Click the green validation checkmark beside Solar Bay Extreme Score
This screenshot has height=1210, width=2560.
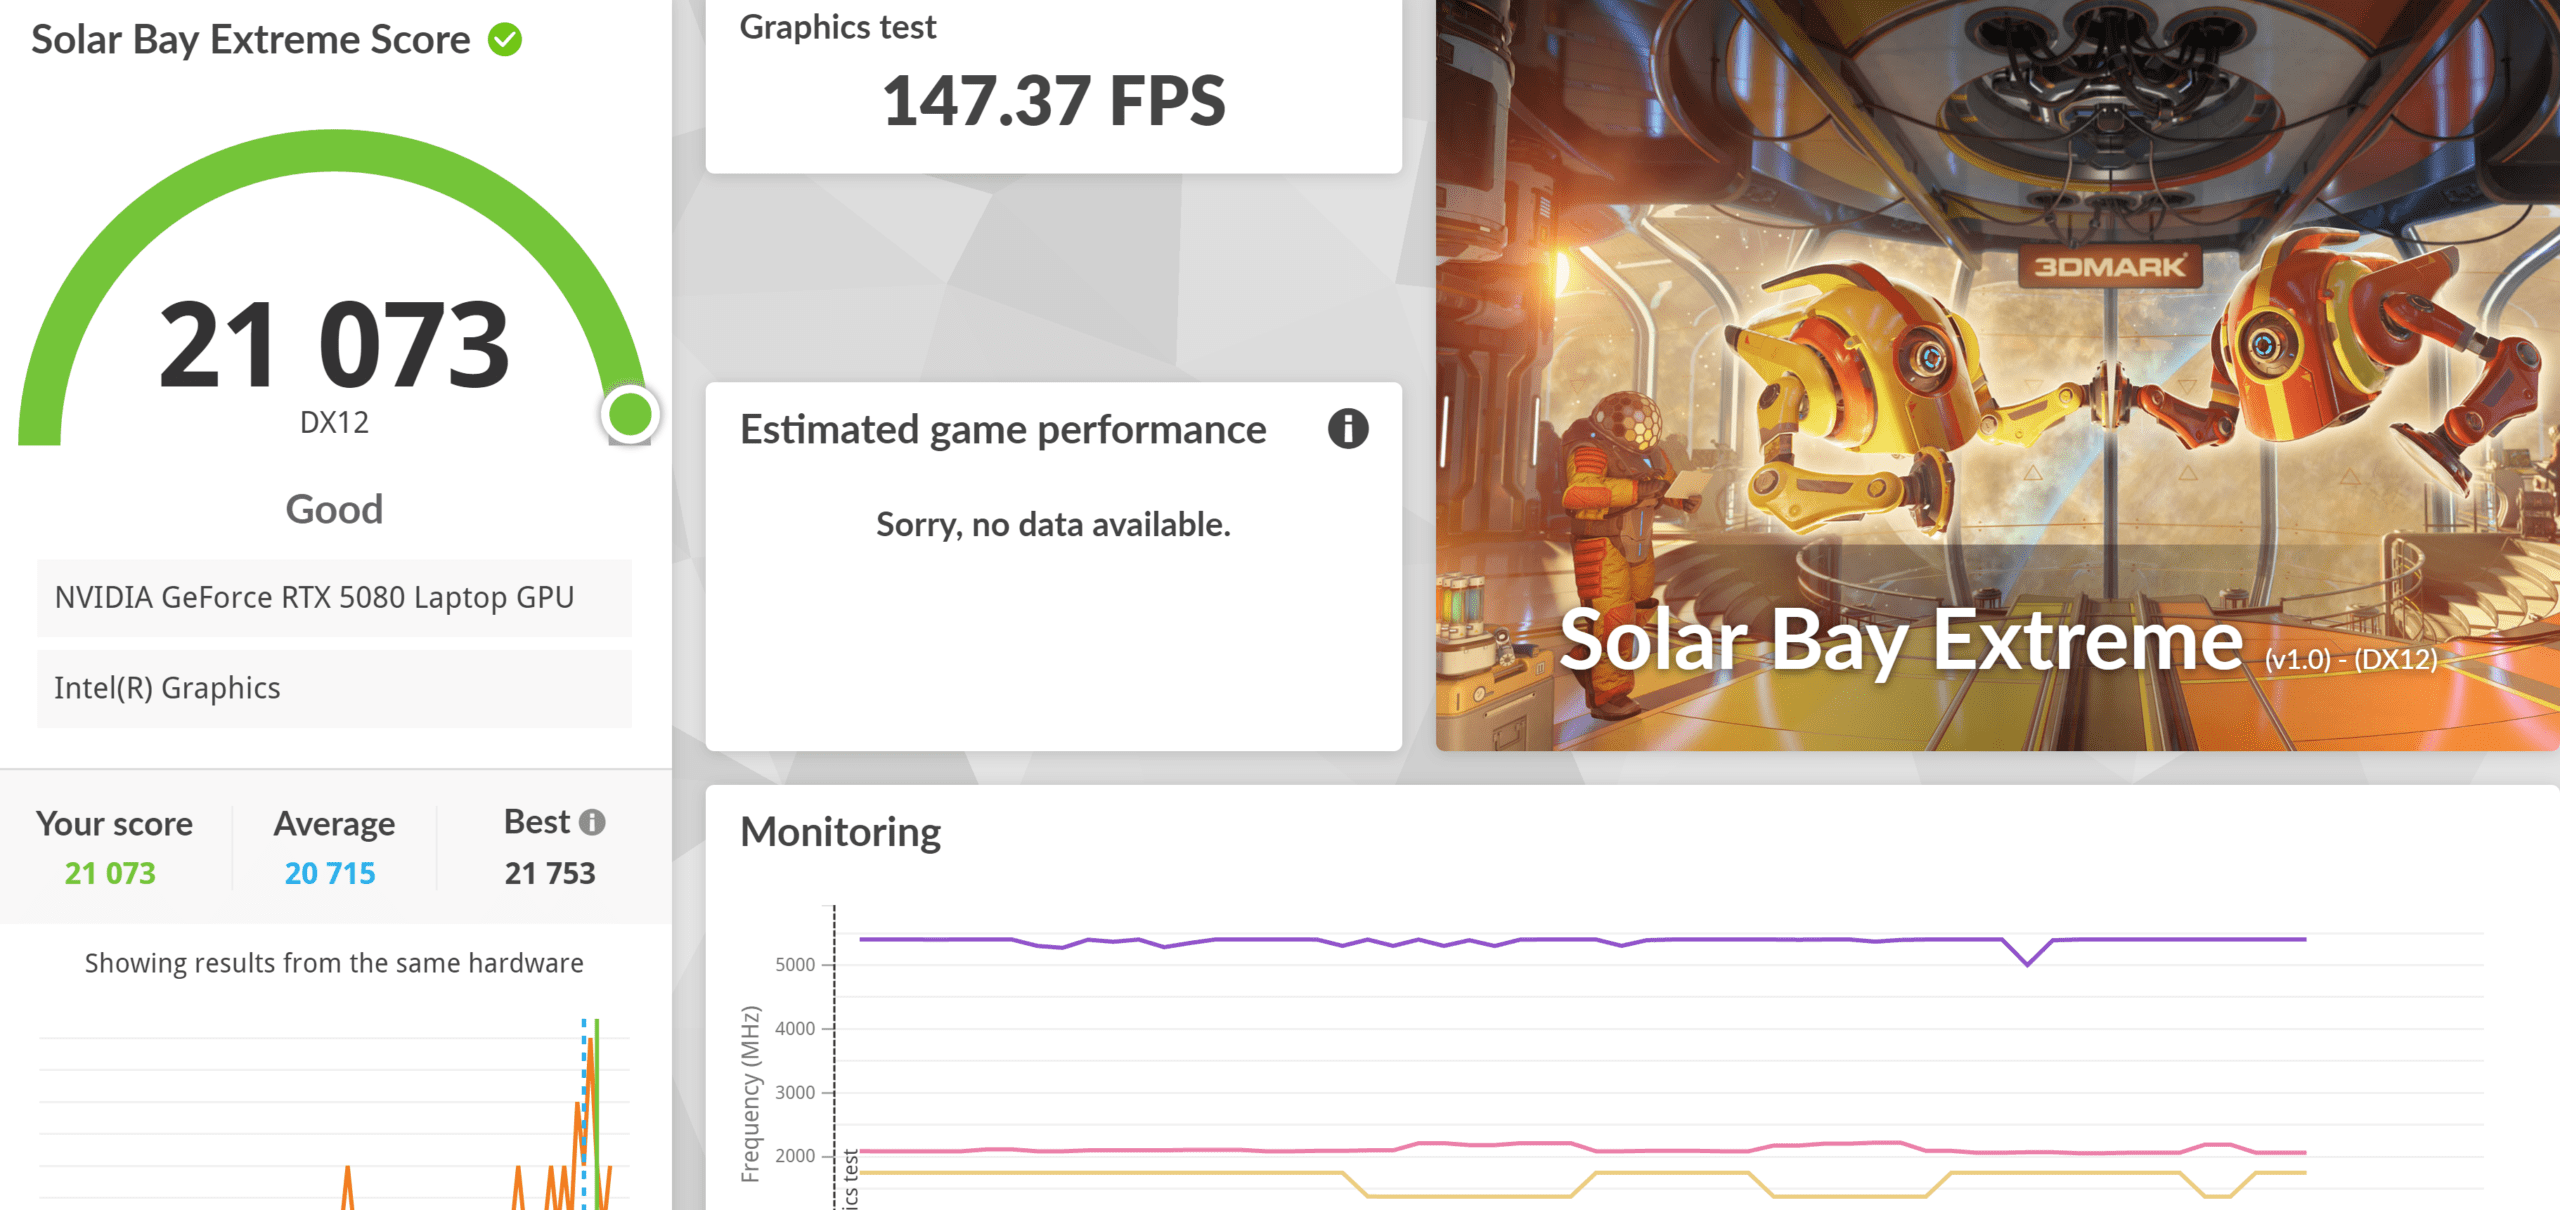(x=505, y=40)
